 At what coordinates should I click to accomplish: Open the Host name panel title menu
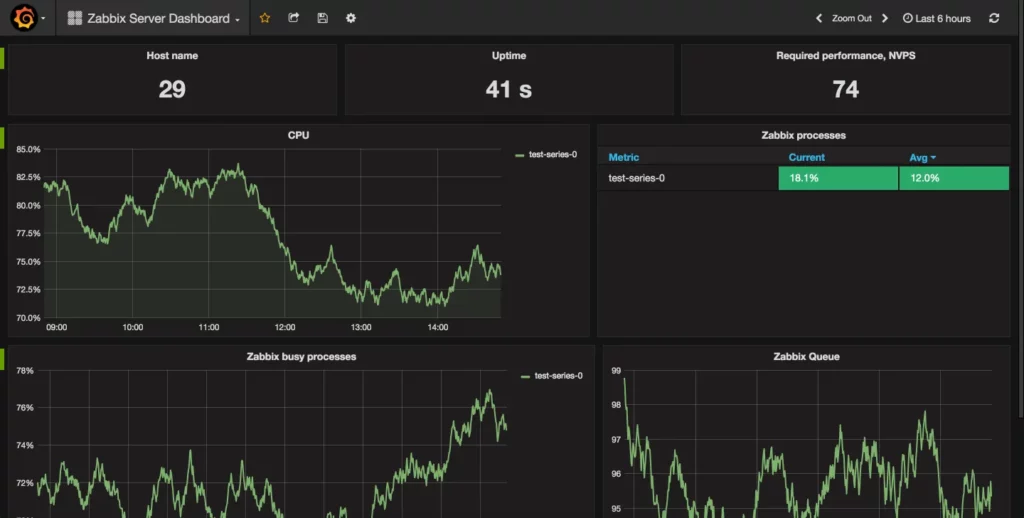coord(172,56)
